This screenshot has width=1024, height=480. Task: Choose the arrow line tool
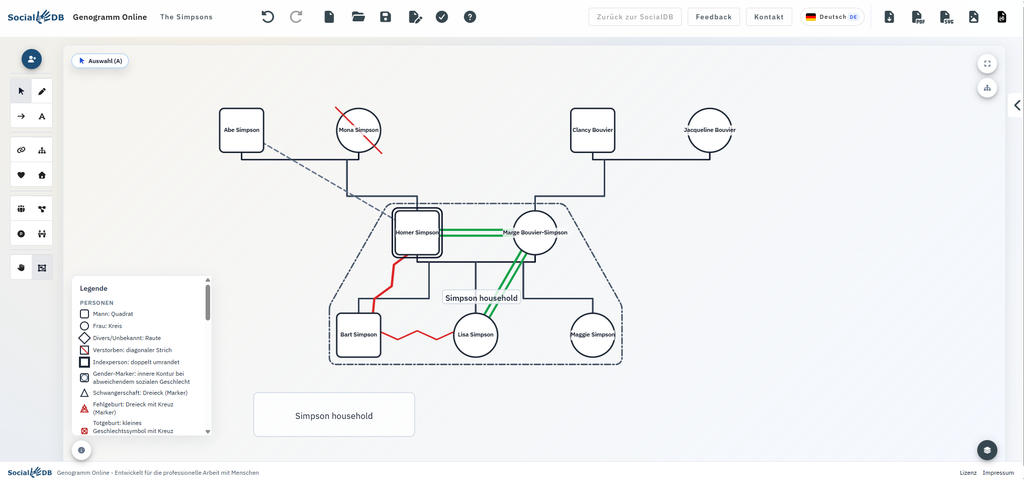[x=21, y=116]
